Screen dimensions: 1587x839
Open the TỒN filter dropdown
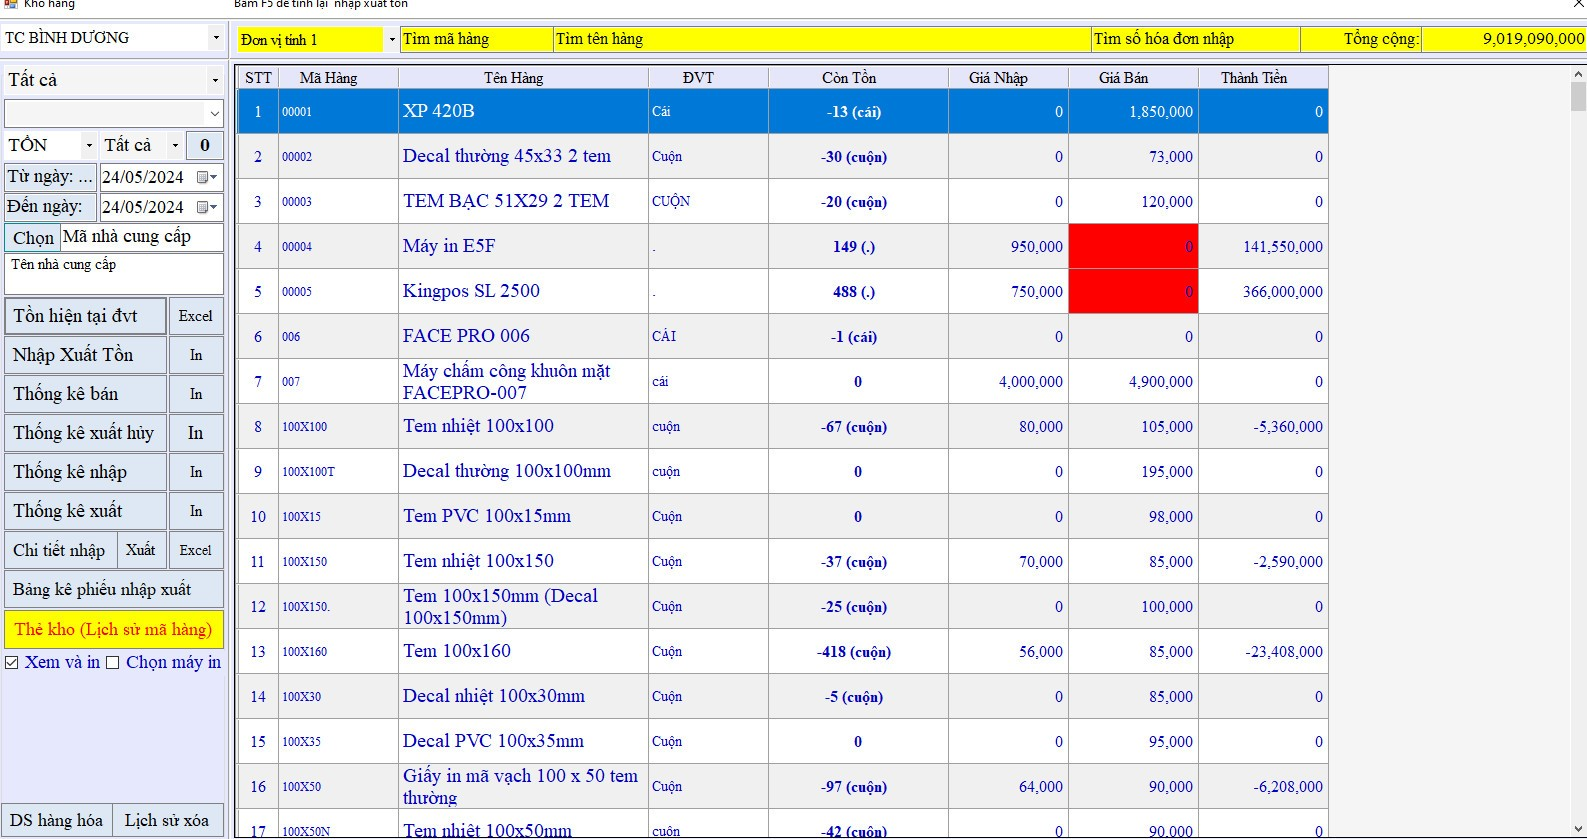89,146
